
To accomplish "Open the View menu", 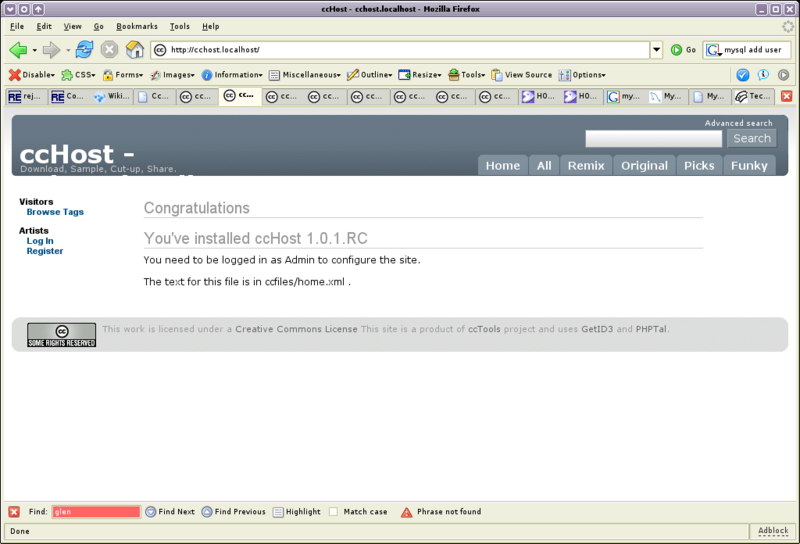I will [72, 27].
